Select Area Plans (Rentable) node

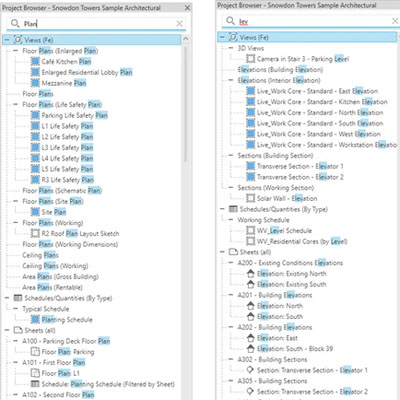(52, 287)
